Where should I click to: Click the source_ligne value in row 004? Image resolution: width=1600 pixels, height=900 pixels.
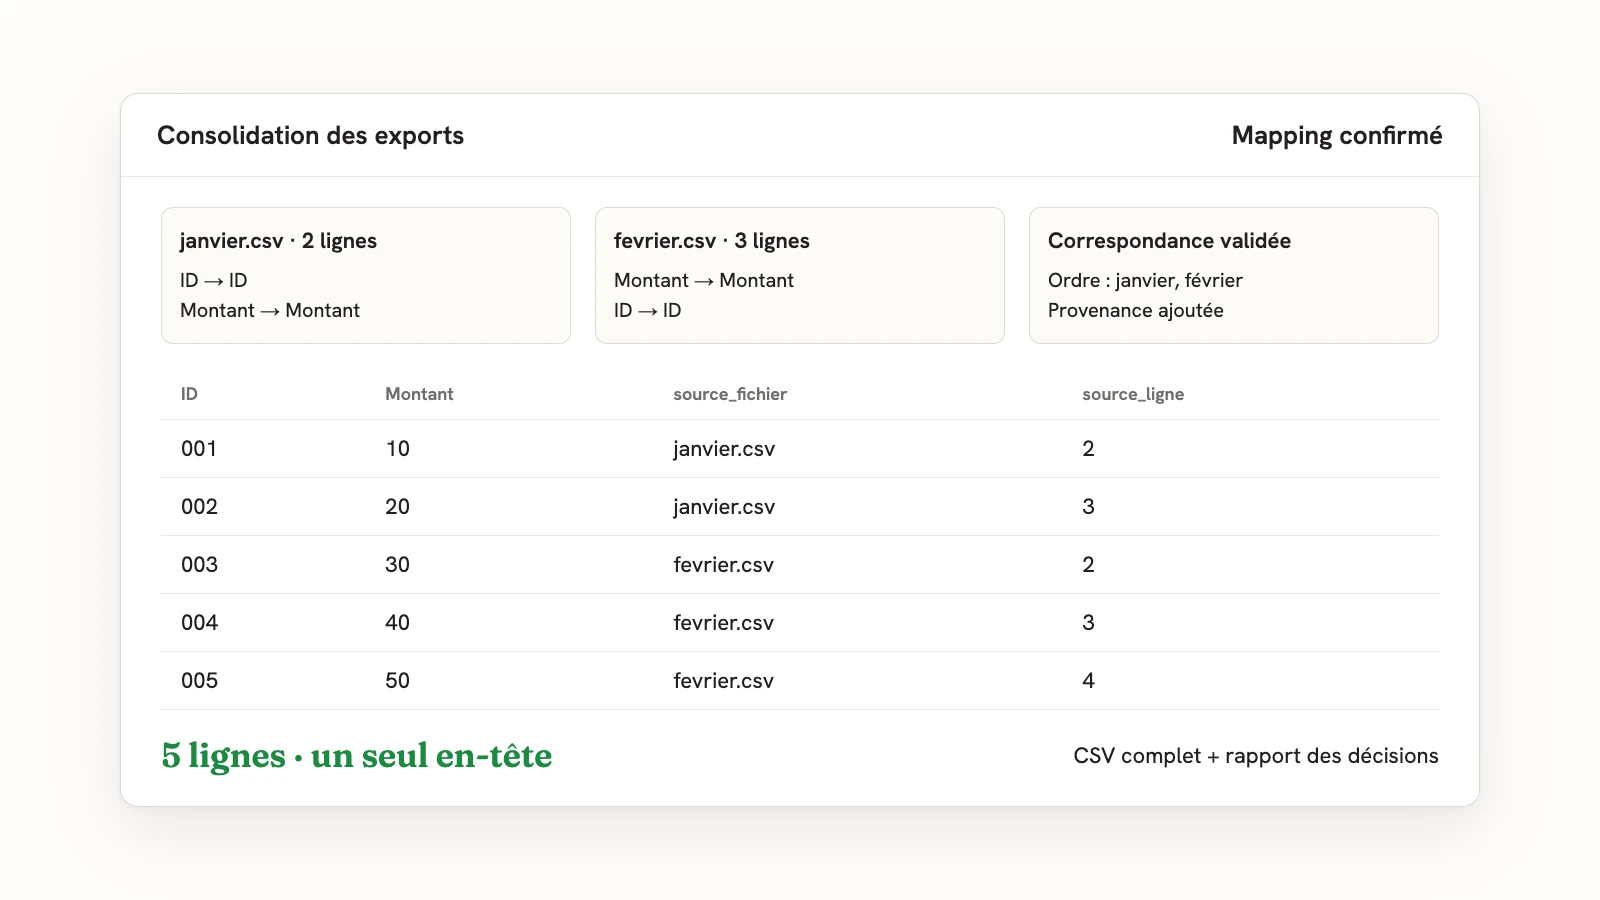[1088, 623]
